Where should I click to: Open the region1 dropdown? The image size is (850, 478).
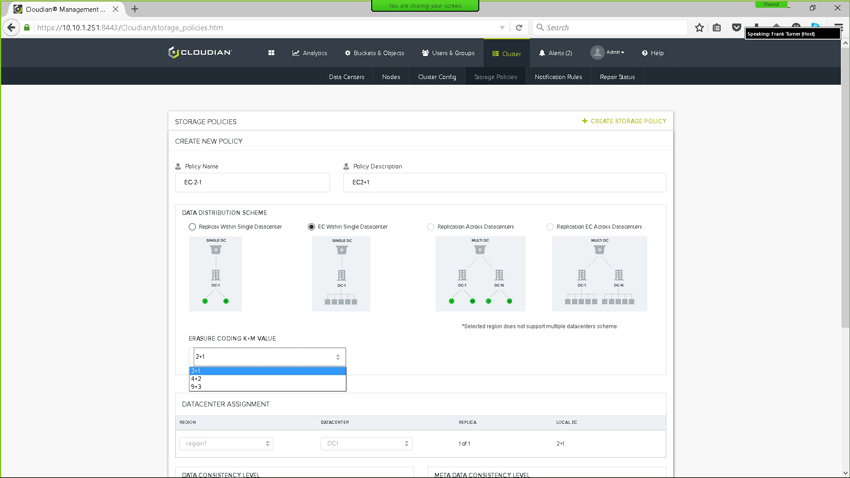[226, 443]
